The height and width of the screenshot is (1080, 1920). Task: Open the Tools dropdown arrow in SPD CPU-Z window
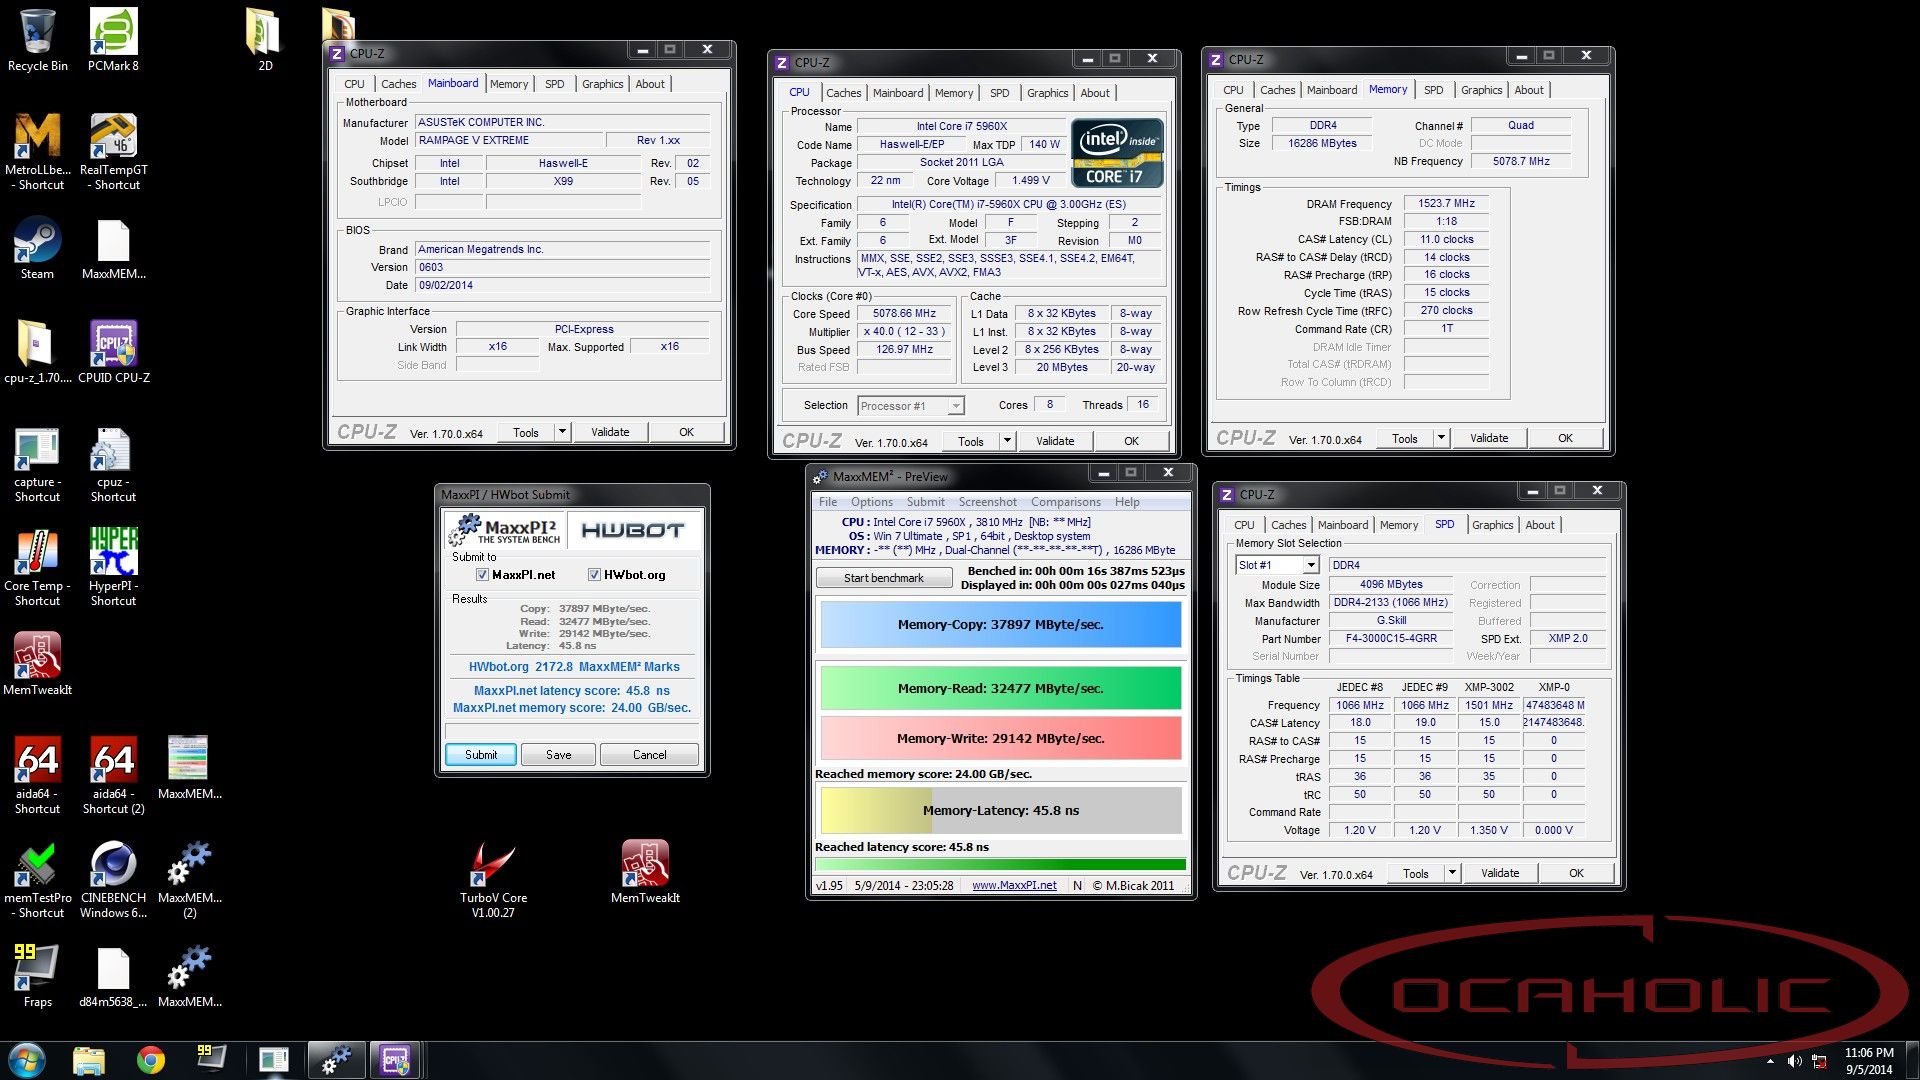point(1452,872)
